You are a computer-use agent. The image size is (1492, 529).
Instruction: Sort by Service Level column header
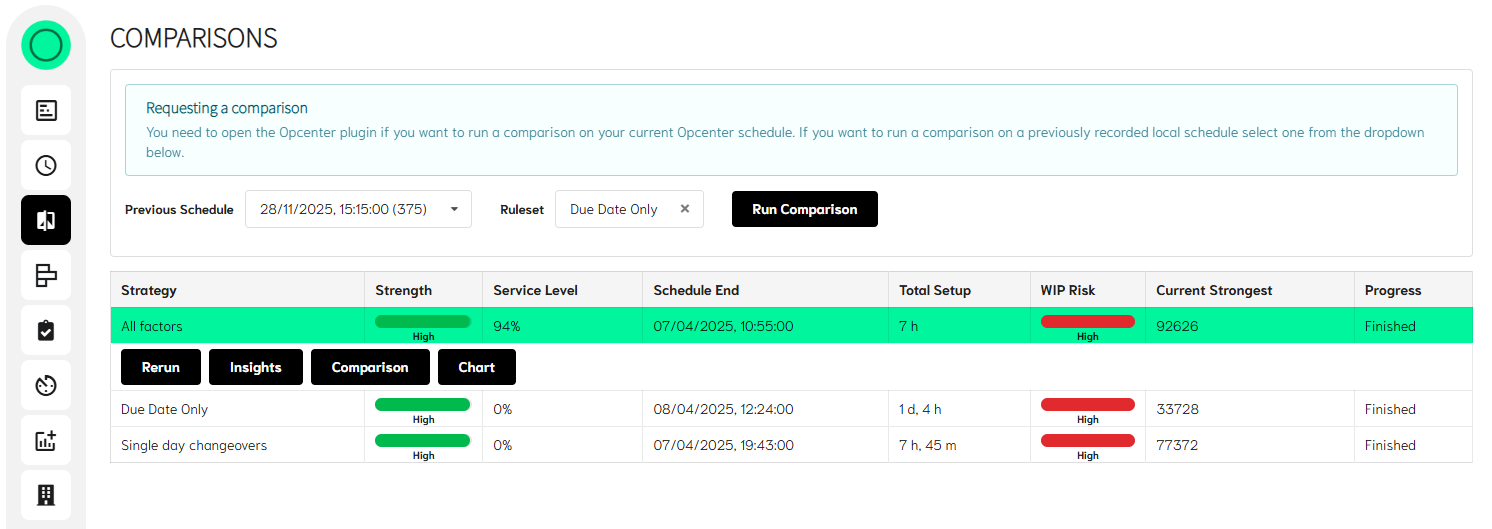562,290
